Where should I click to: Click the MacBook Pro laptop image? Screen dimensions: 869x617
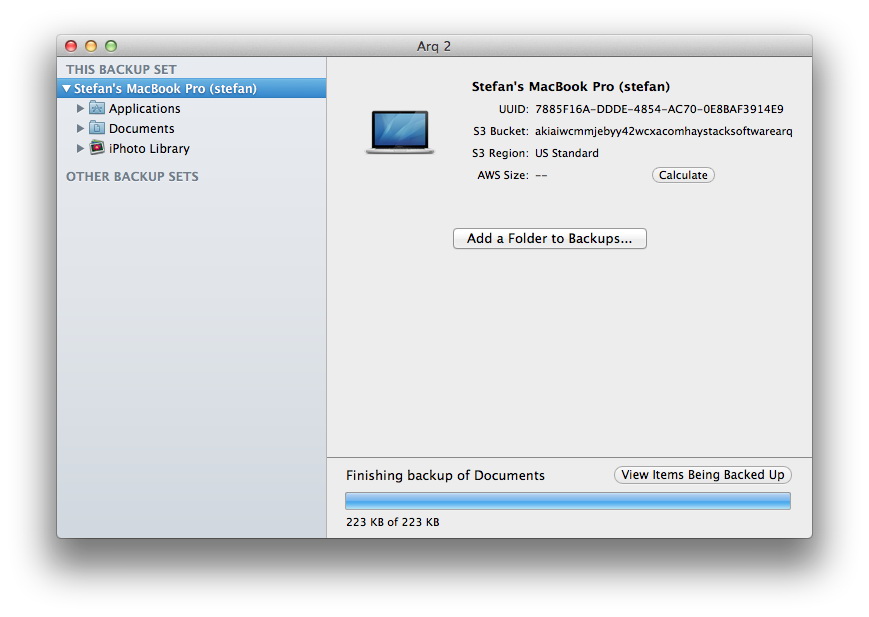[x=400, y=132]
